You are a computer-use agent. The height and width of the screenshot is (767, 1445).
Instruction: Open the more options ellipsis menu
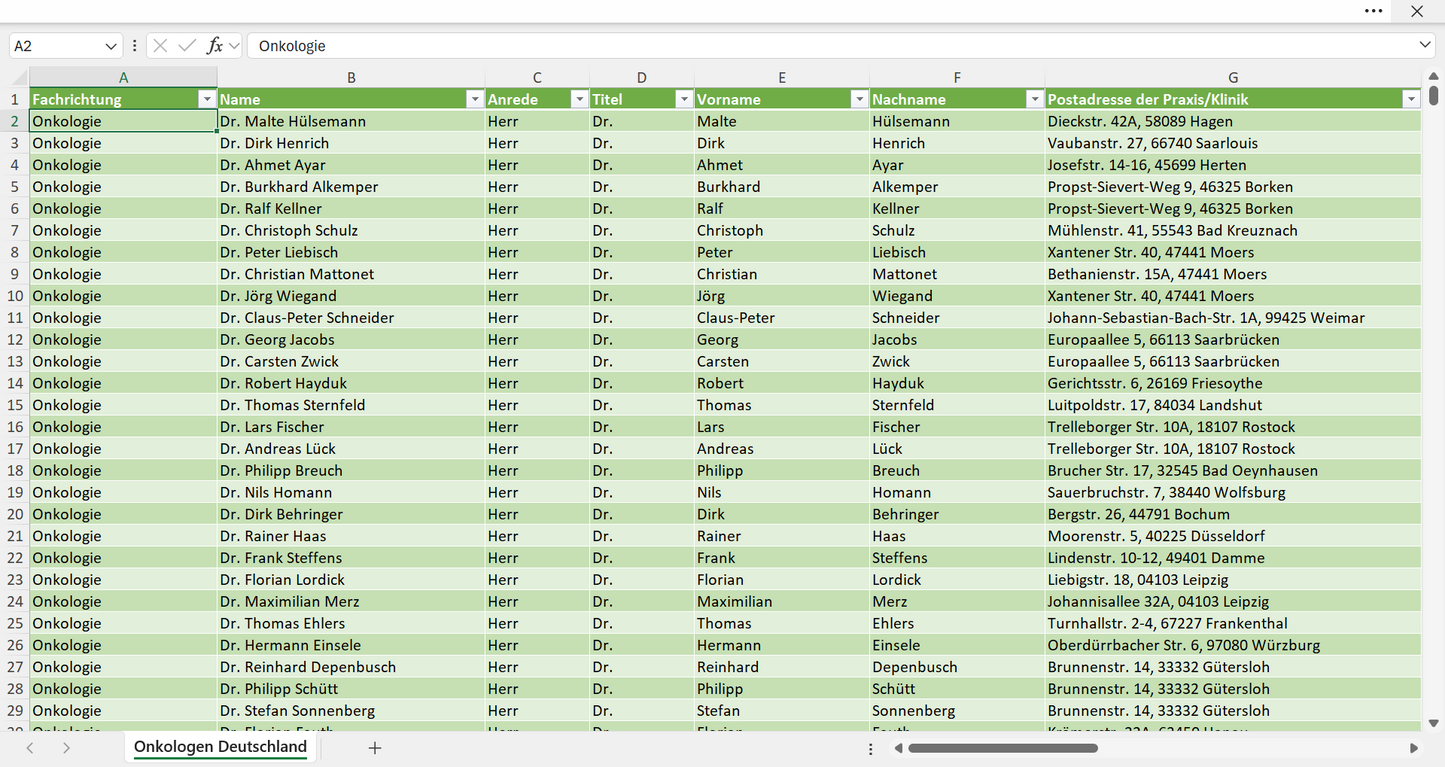[x=1374, y=11]
